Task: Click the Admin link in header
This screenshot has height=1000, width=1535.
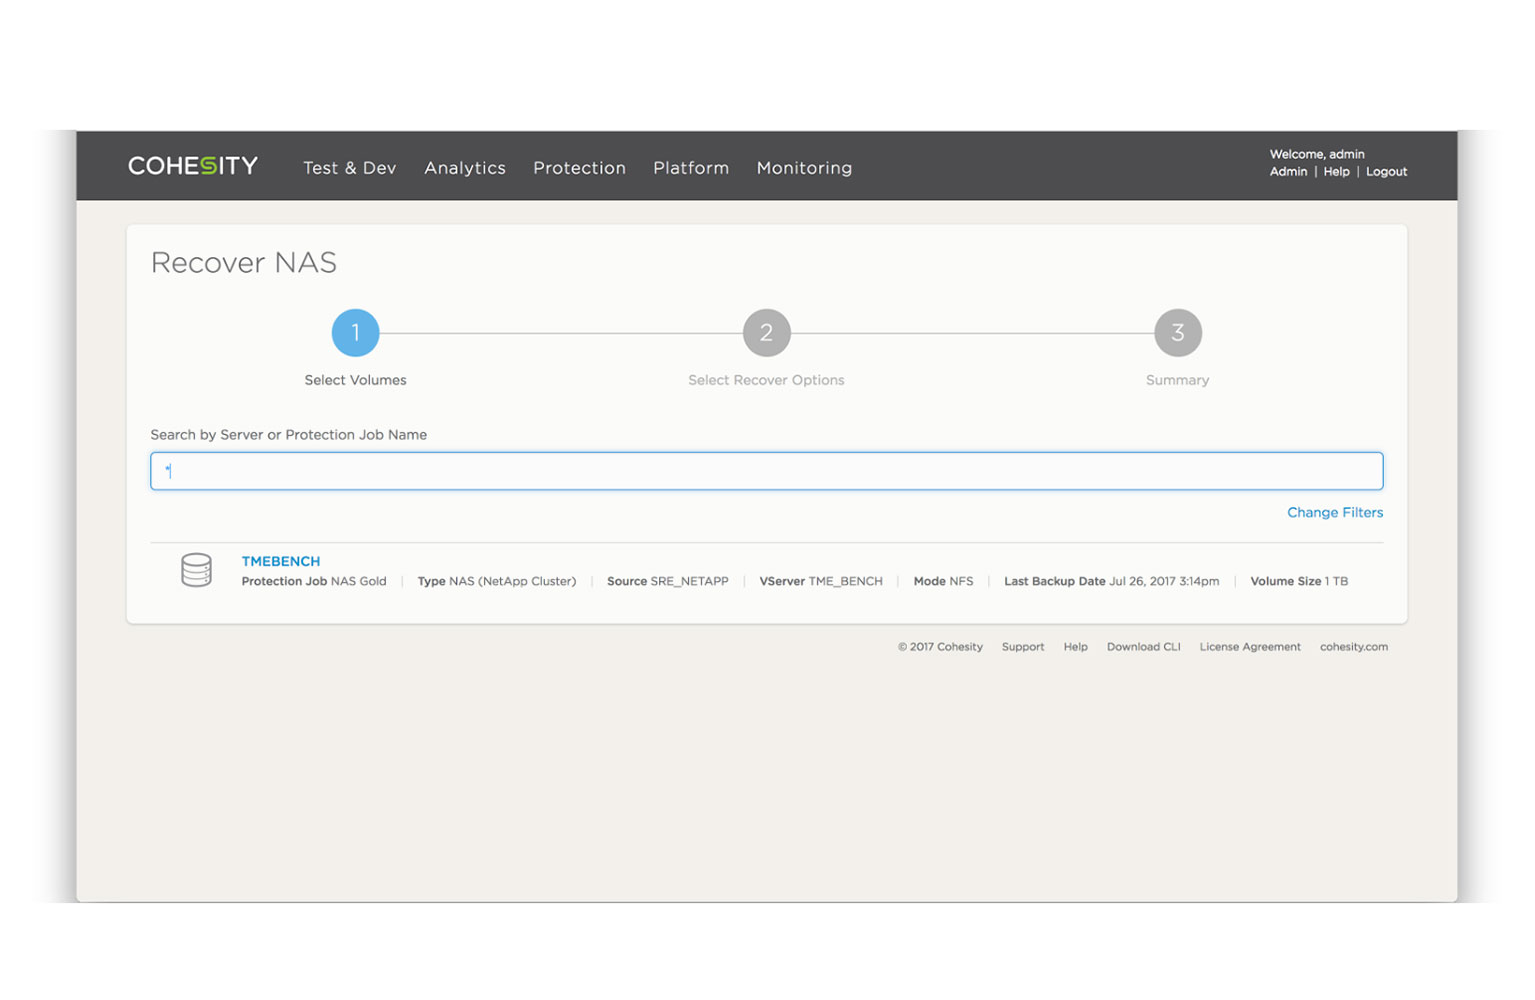Action: [x=1288, y=172]
